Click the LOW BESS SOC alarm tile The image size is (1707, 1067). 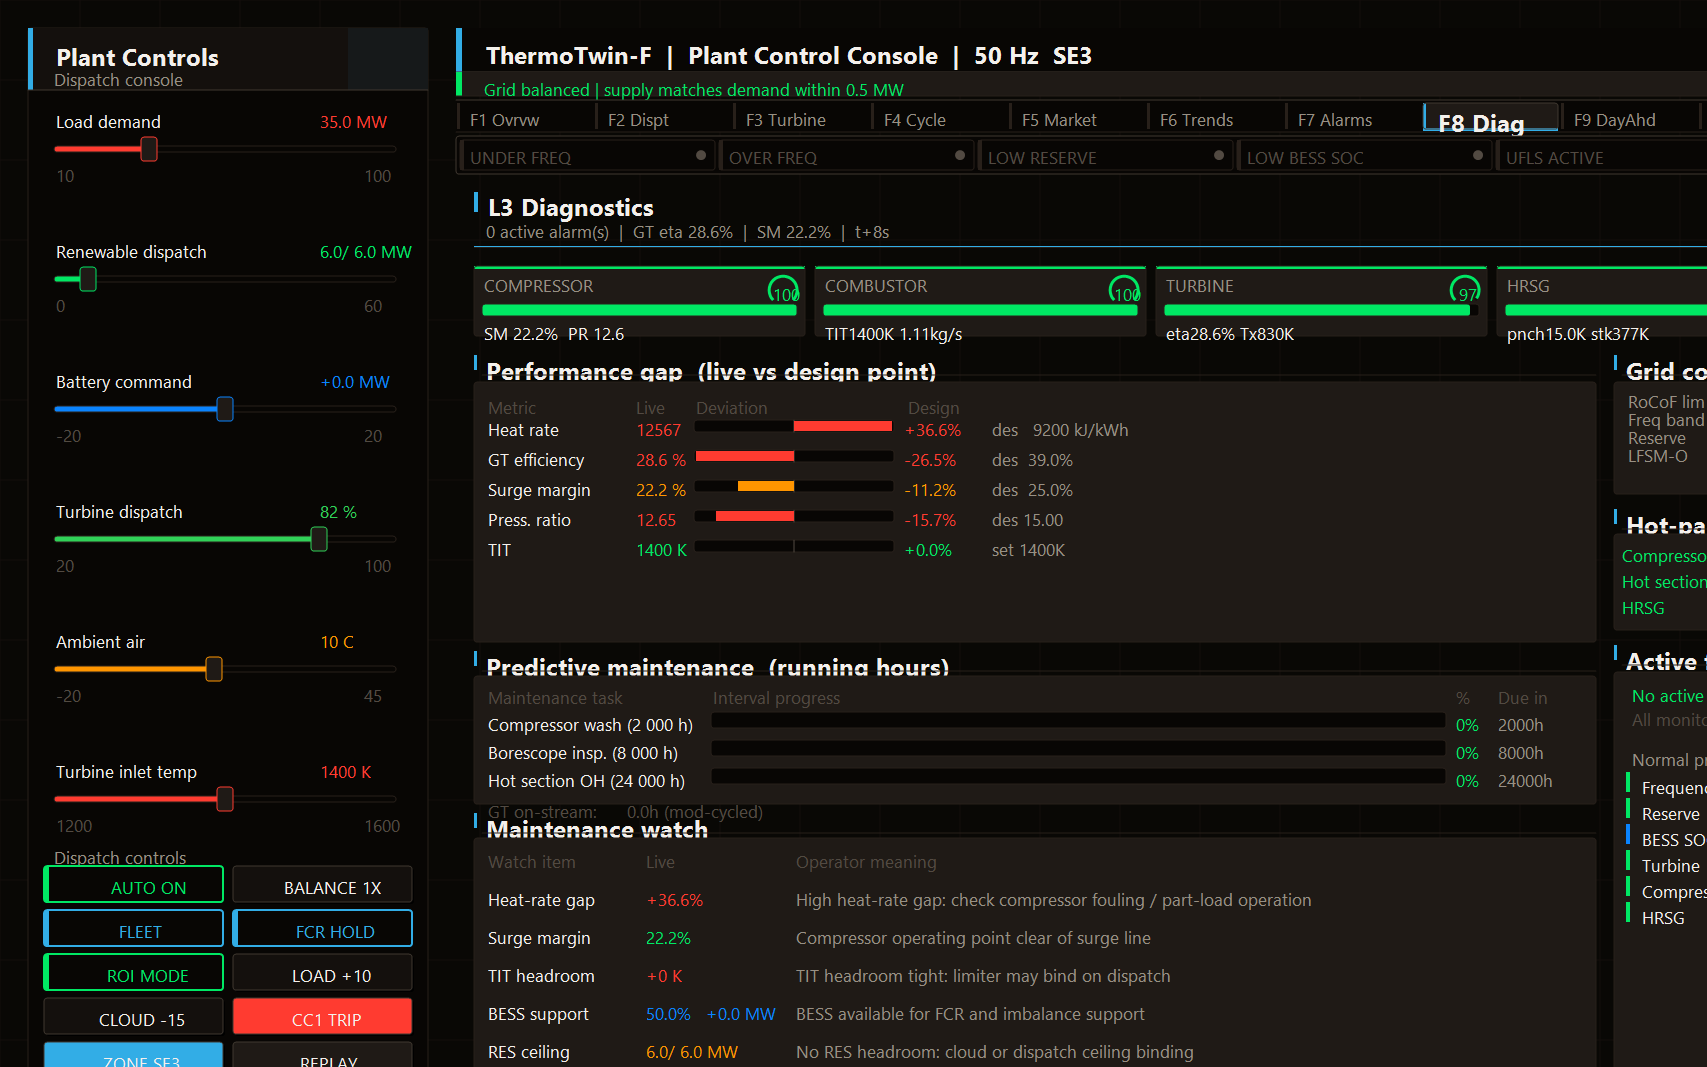point(1364,156)
